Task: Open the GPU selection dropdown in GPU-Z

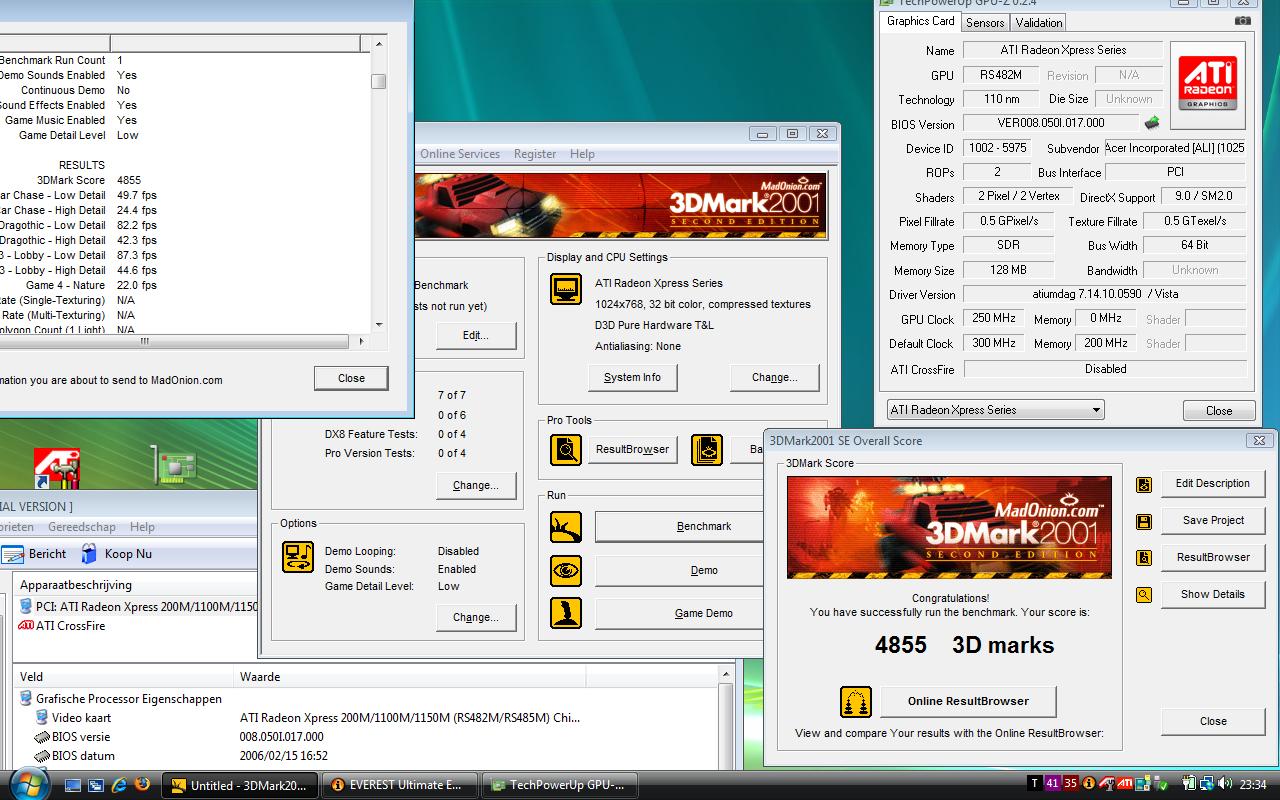Action: coord(996,410)
